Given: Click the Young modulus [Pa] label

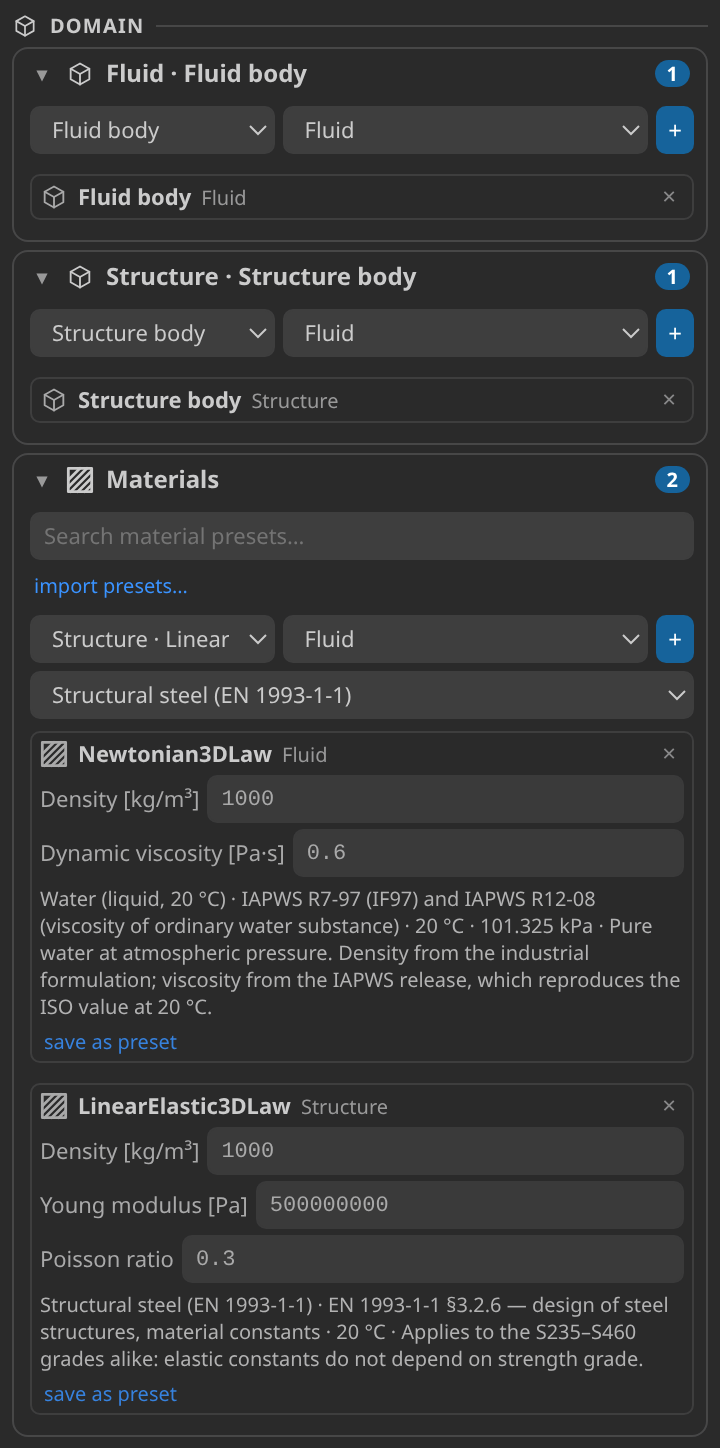Looking at the screenshot, I should pos(144,1205).
